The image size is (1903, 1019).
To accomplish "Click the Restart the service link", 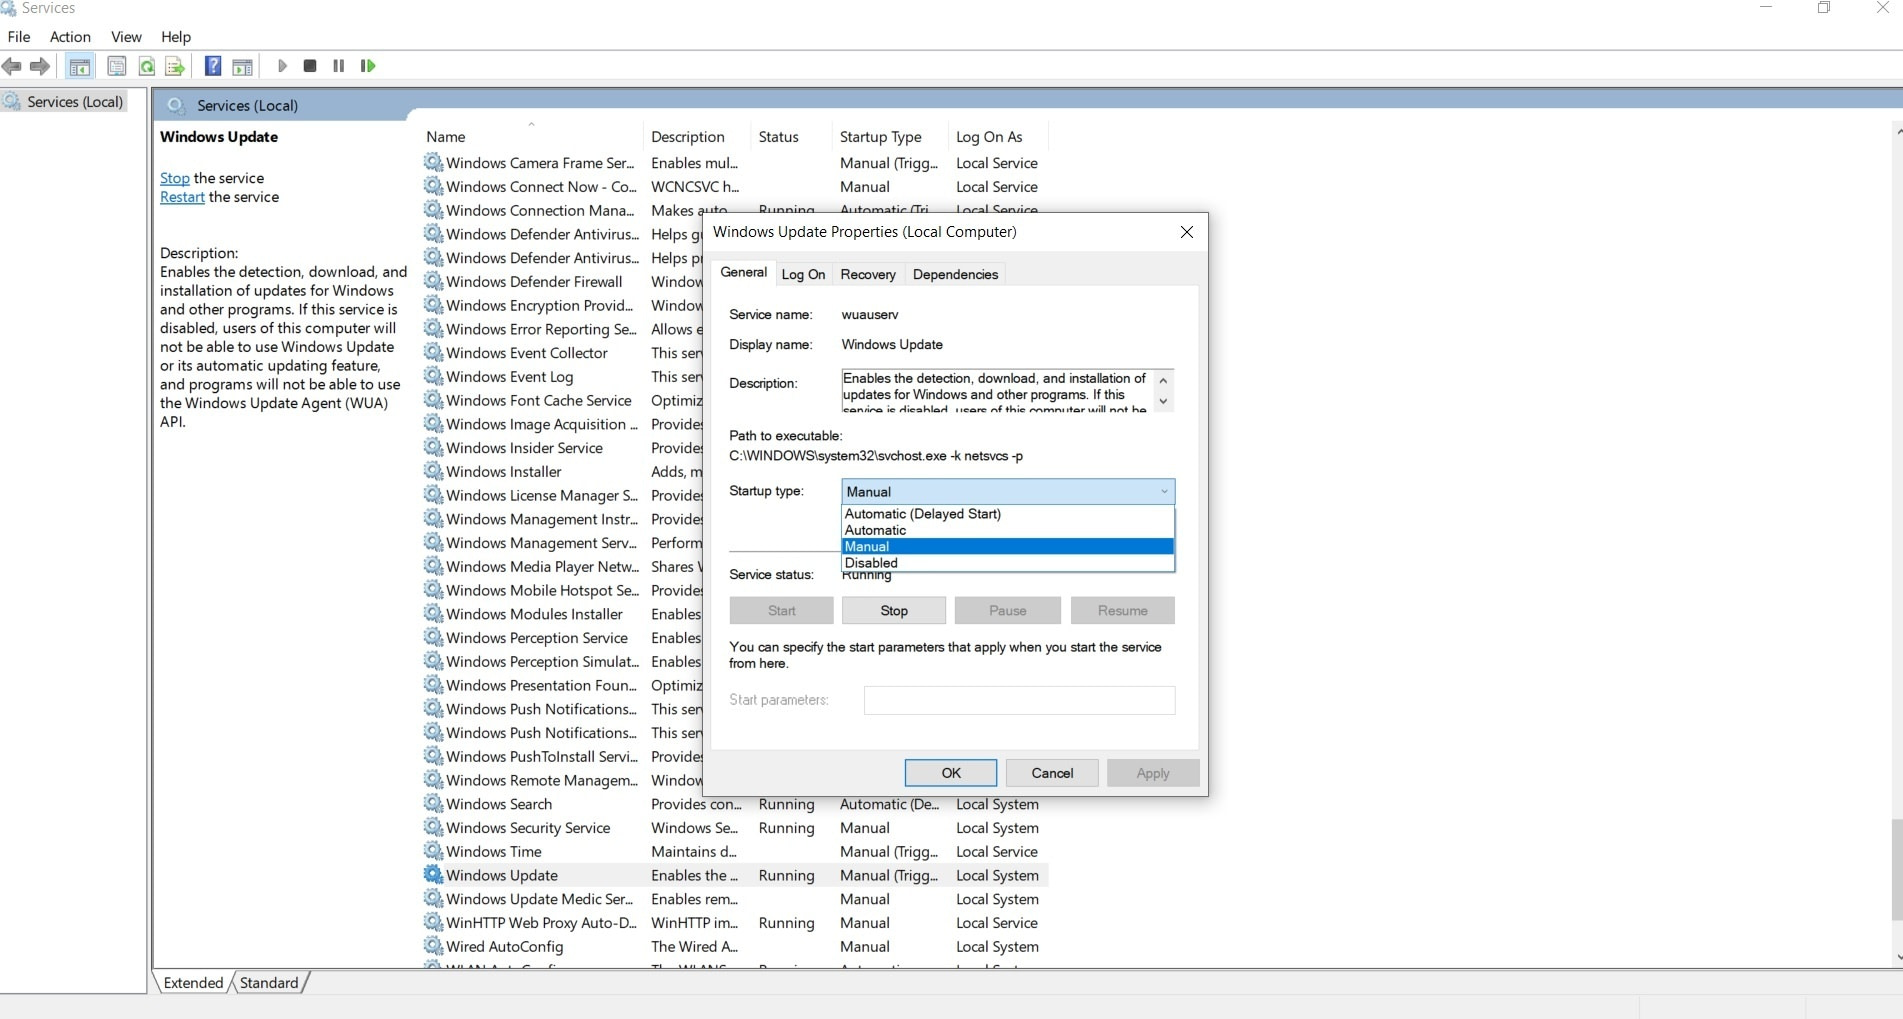I will tap(182, 197).
